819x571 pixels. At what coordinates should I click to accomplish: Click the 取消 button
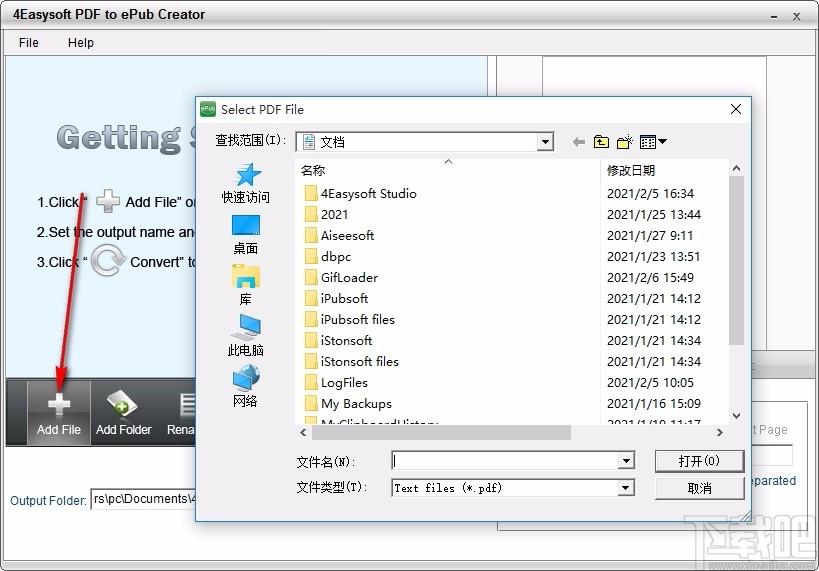pos(699,488)
